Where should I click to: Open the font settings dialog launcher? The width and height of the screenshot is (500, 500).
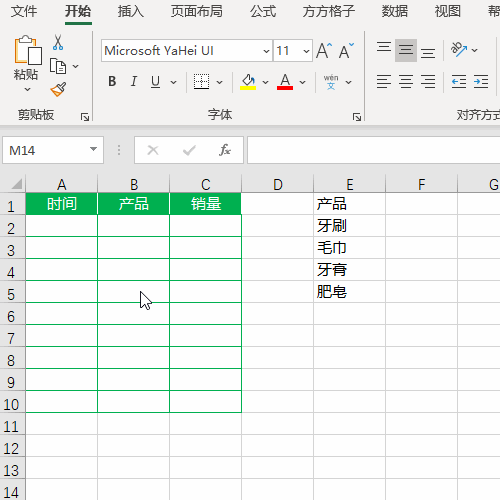point(357,117)
